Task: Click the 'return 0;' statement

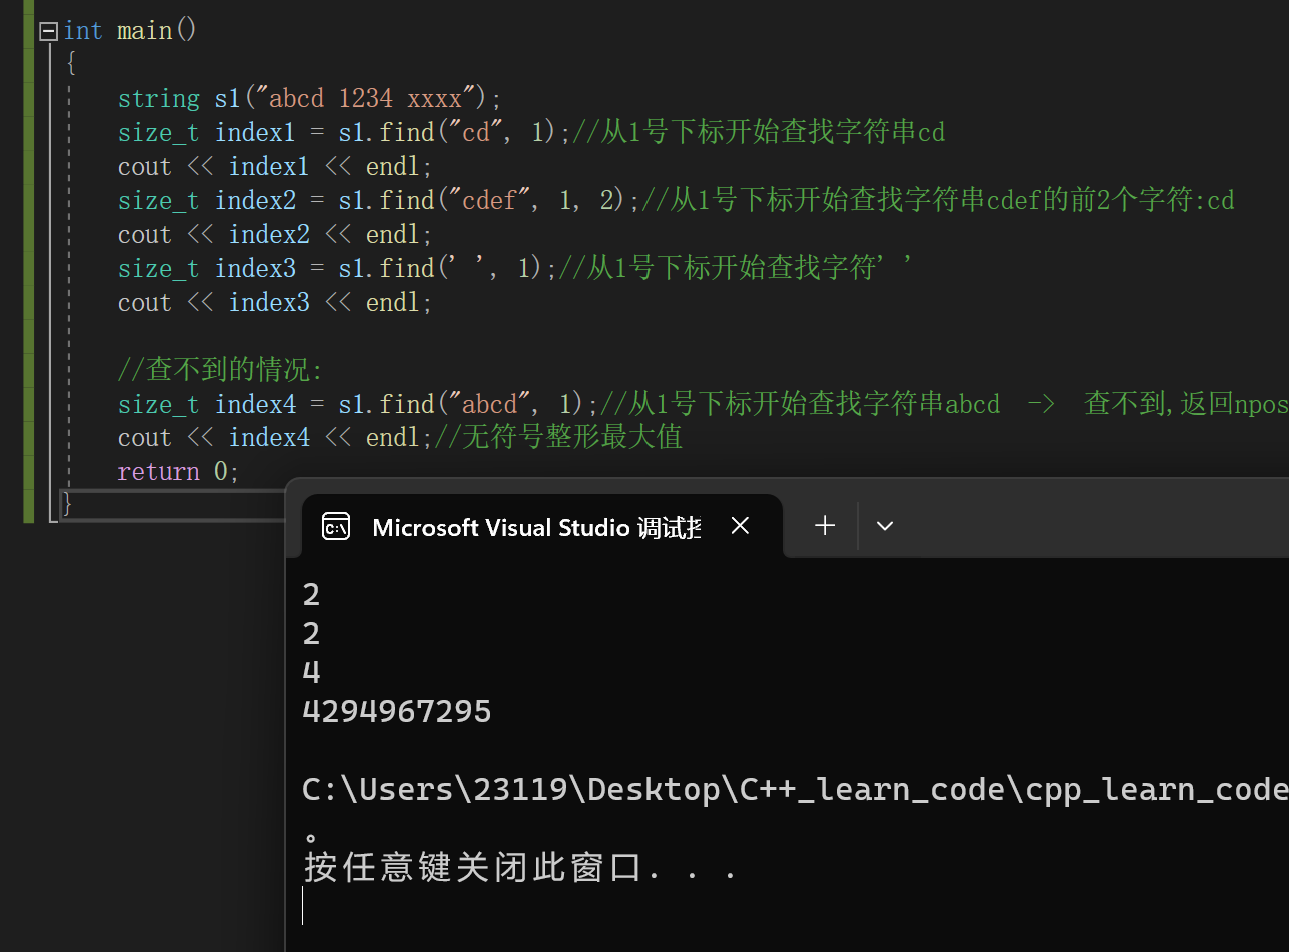Action: pos(178,471)
